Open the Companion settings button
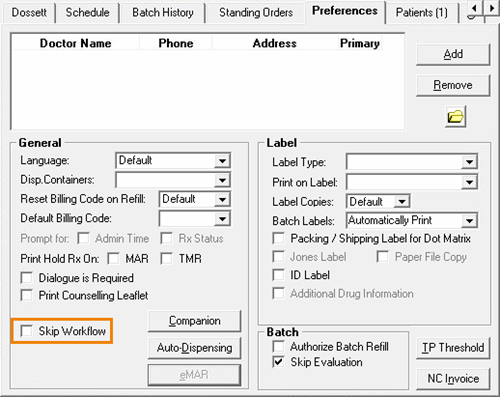500x397 pixels. click(x=194, y=321)
